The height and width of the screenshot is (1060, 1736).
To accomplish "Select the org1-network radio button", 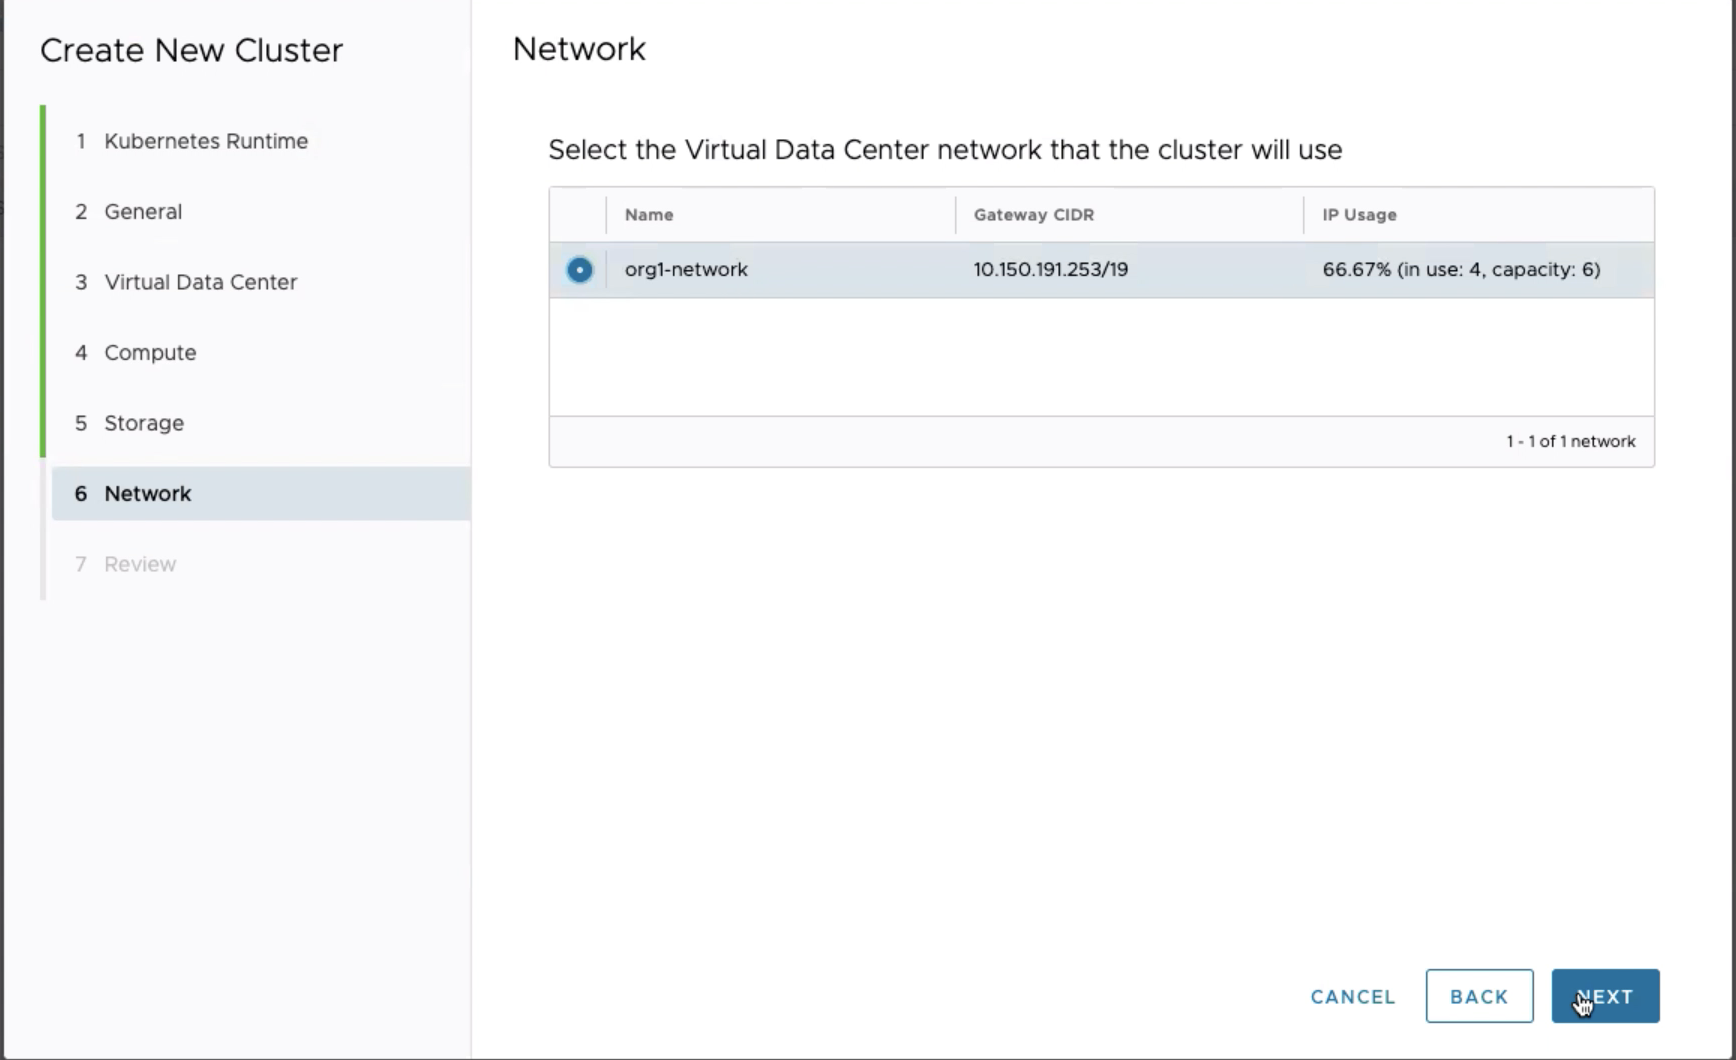I will tap(579, 270).
